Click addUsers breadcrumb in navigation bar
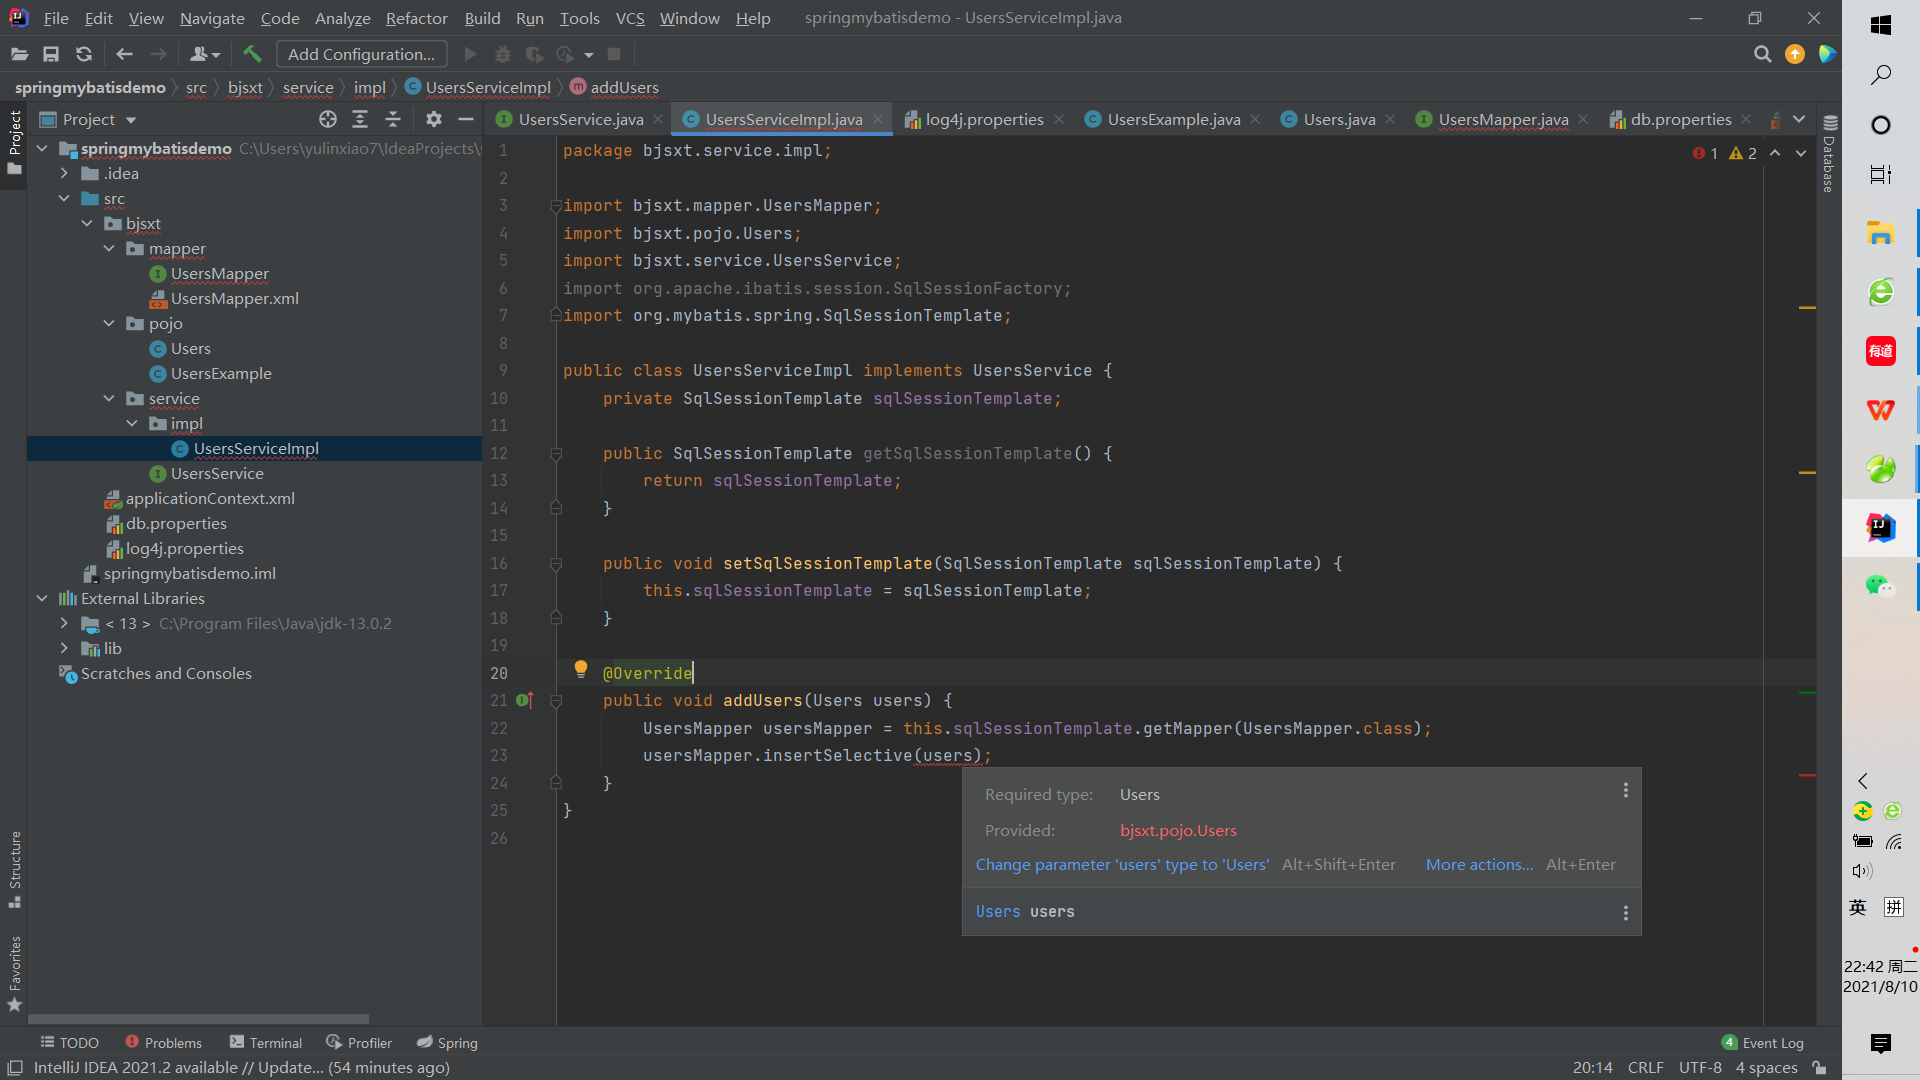The image size is (1920, 1080). coord(614,87)
